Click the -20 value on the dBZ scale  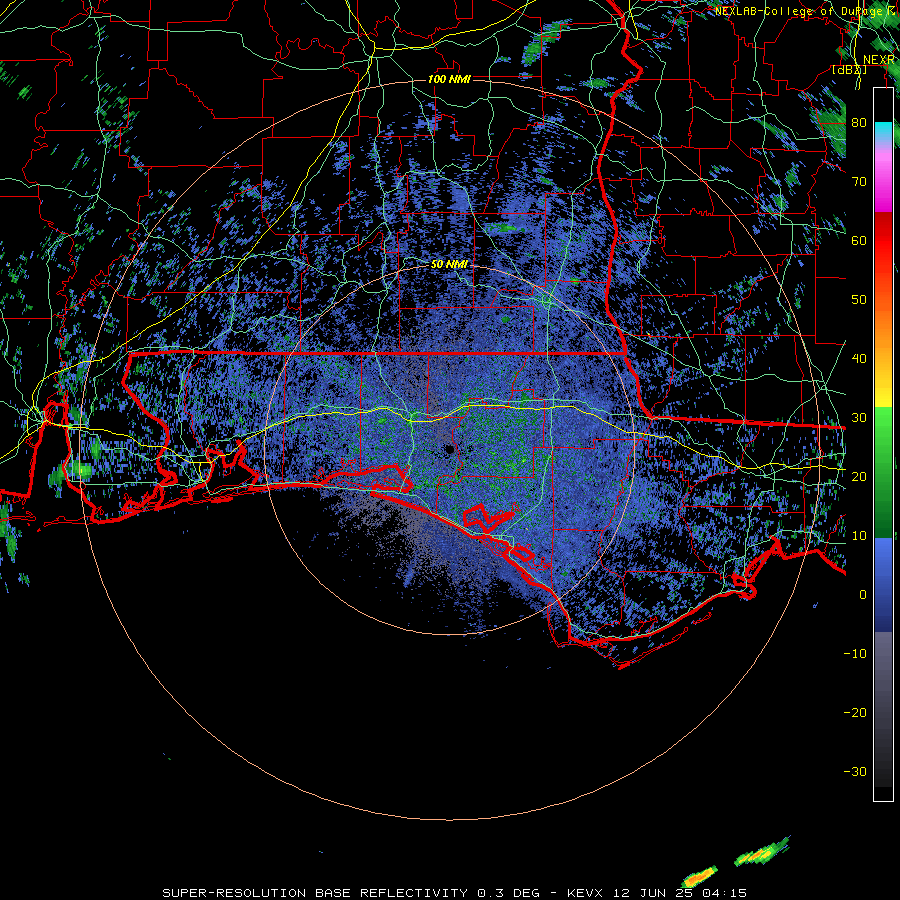pyautogui.click(x=855, y=713)
